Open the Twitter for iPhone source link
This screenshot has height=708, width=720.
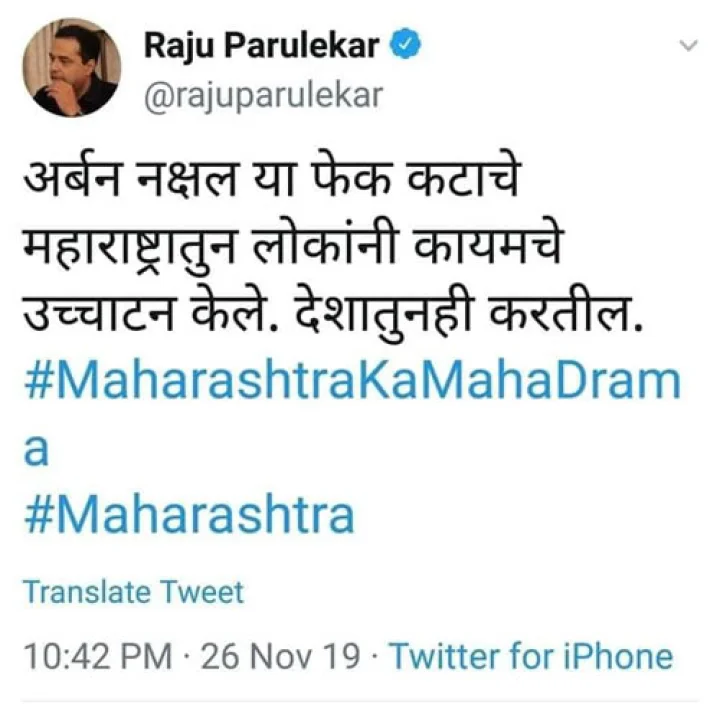(x=531, y=656)
